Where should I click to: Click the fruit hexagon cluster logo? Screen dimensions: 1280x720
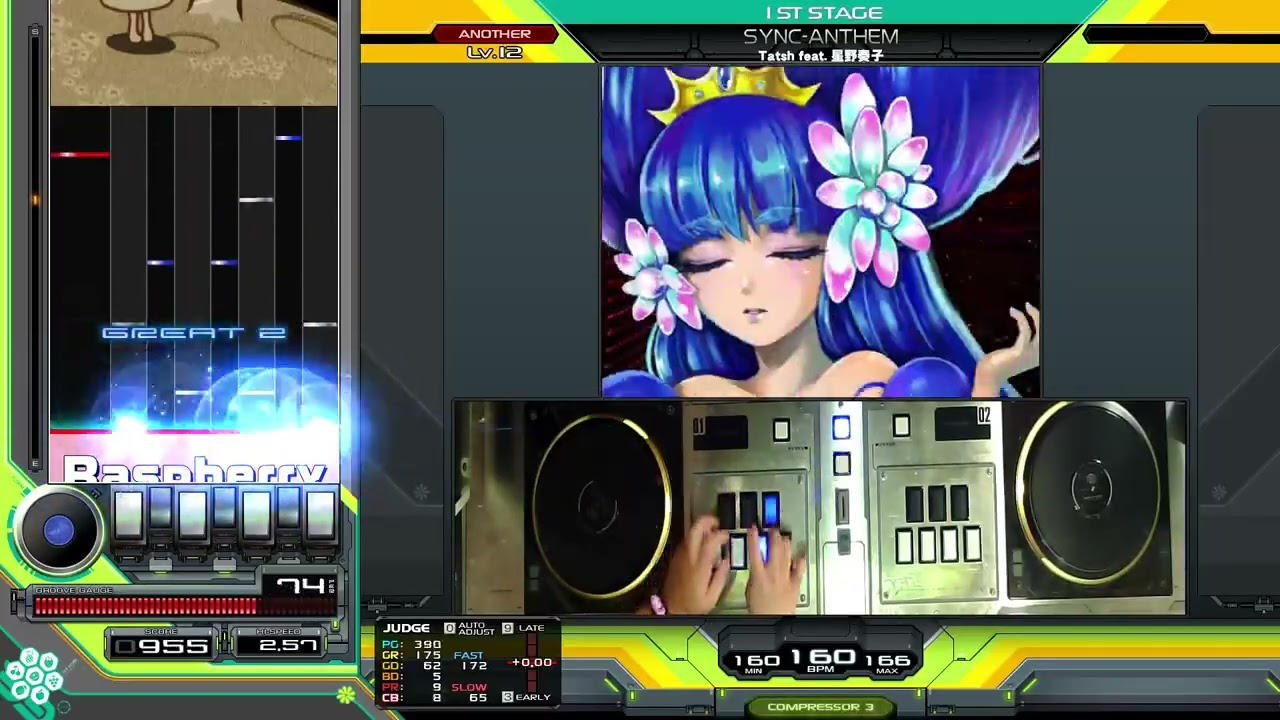pos(33,676)
